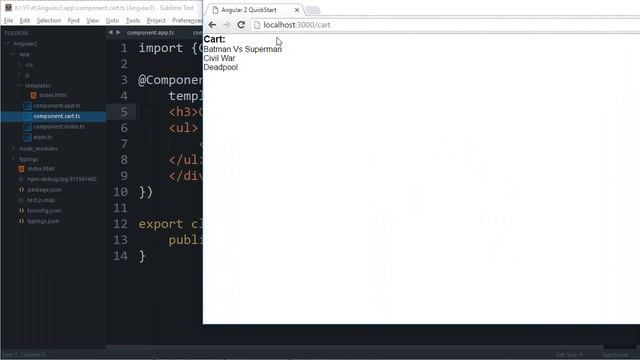Open npm-debug.log file in the sidebar
Screen dimensions: 640x360
[x=62, y=179]
